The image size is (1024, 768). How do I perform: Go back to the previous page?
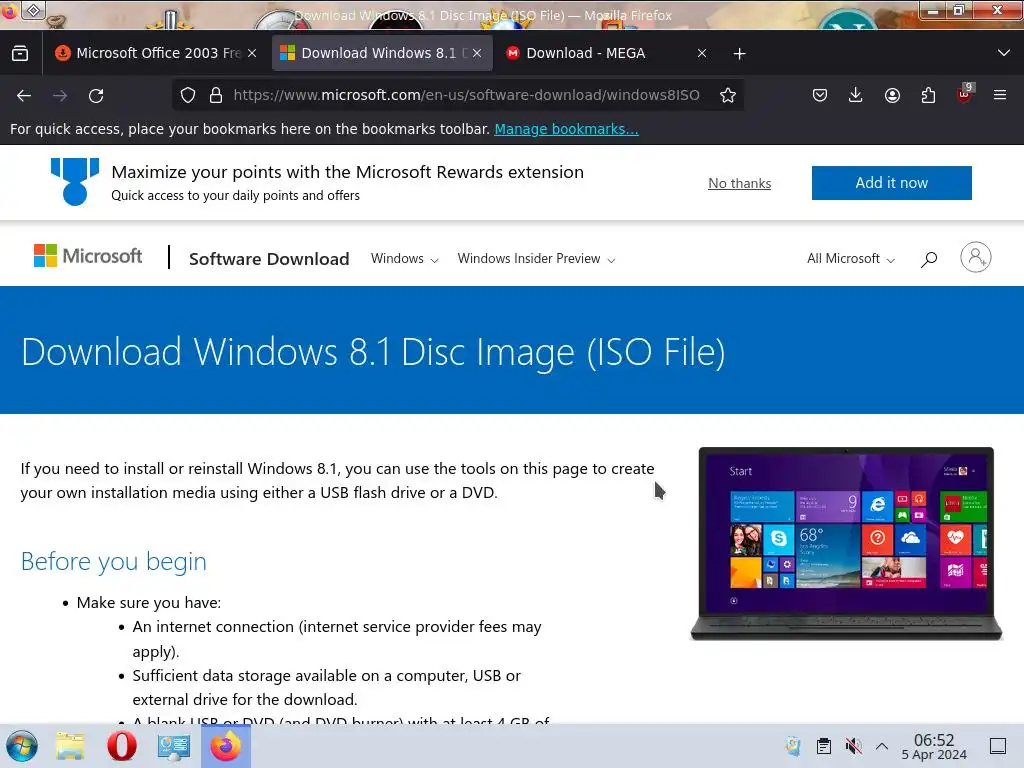click(x=24, y=95)
